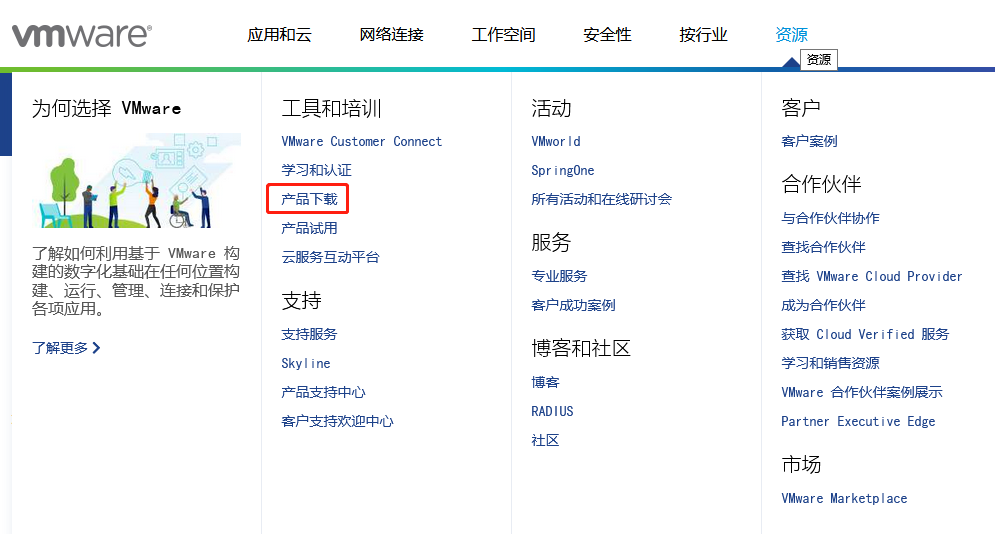Click the VMworld event link
Viewport: 995px width, 534px height.
coord(555,142)
